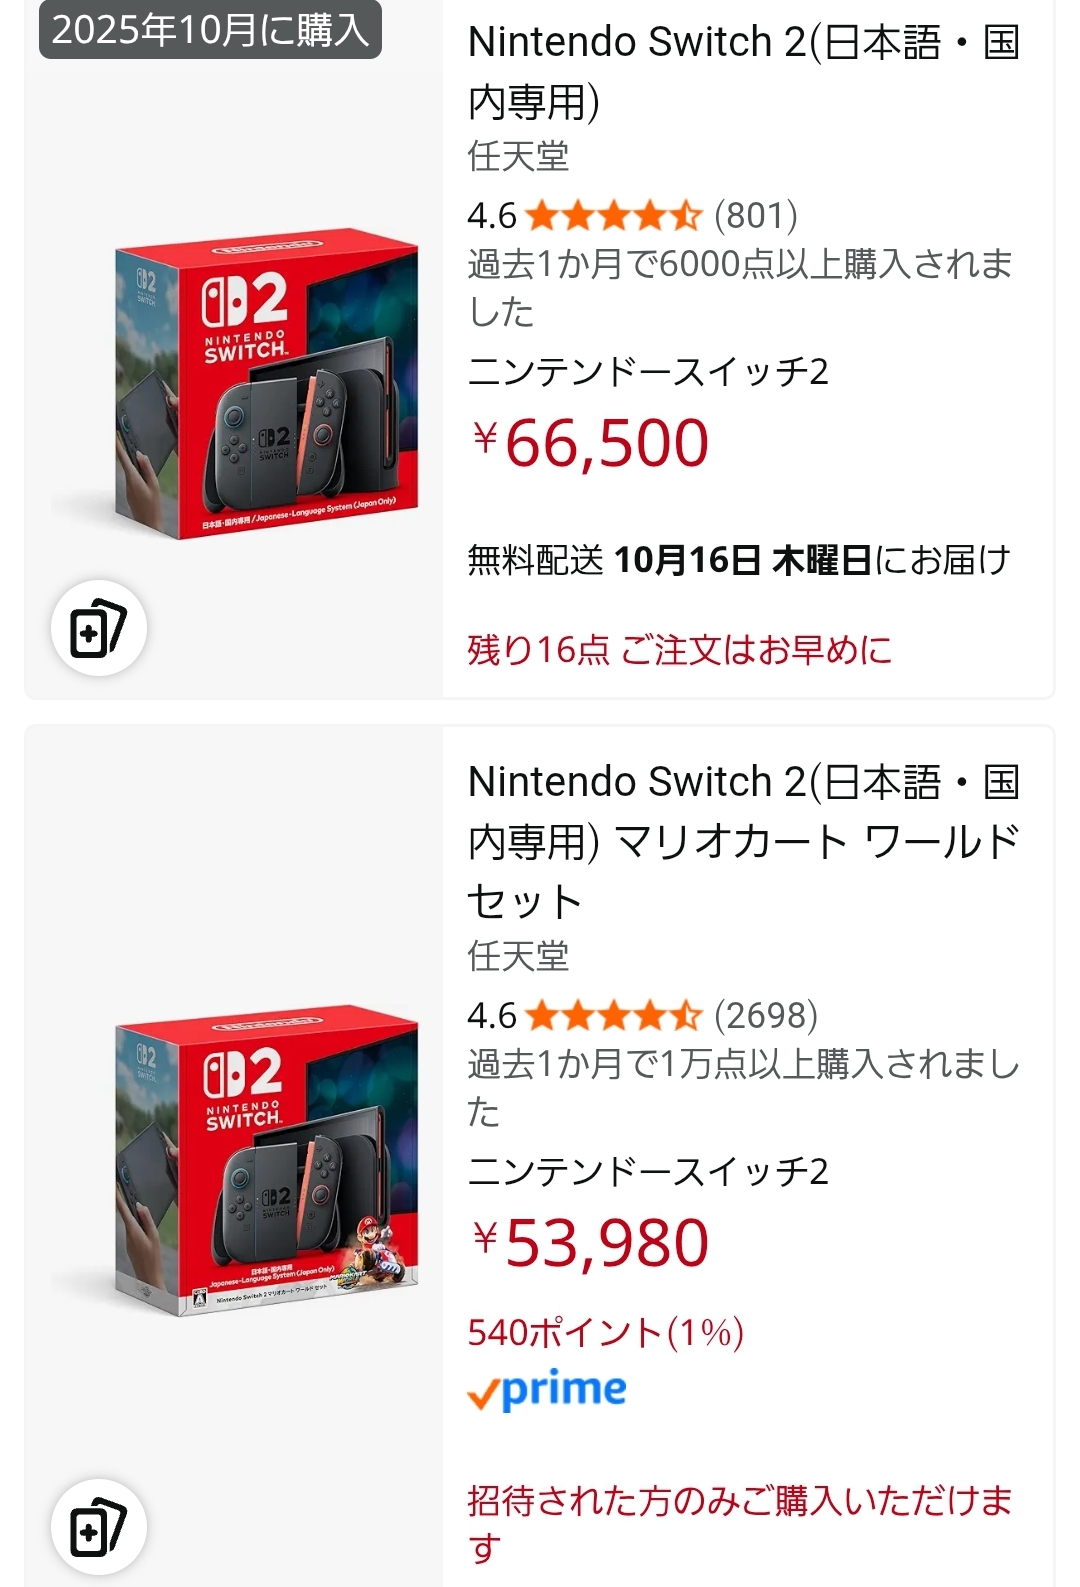Screen dimensions: 1080x1587
Task: Click the 540ポイント(1%) points text
Action: (605, 1332)
